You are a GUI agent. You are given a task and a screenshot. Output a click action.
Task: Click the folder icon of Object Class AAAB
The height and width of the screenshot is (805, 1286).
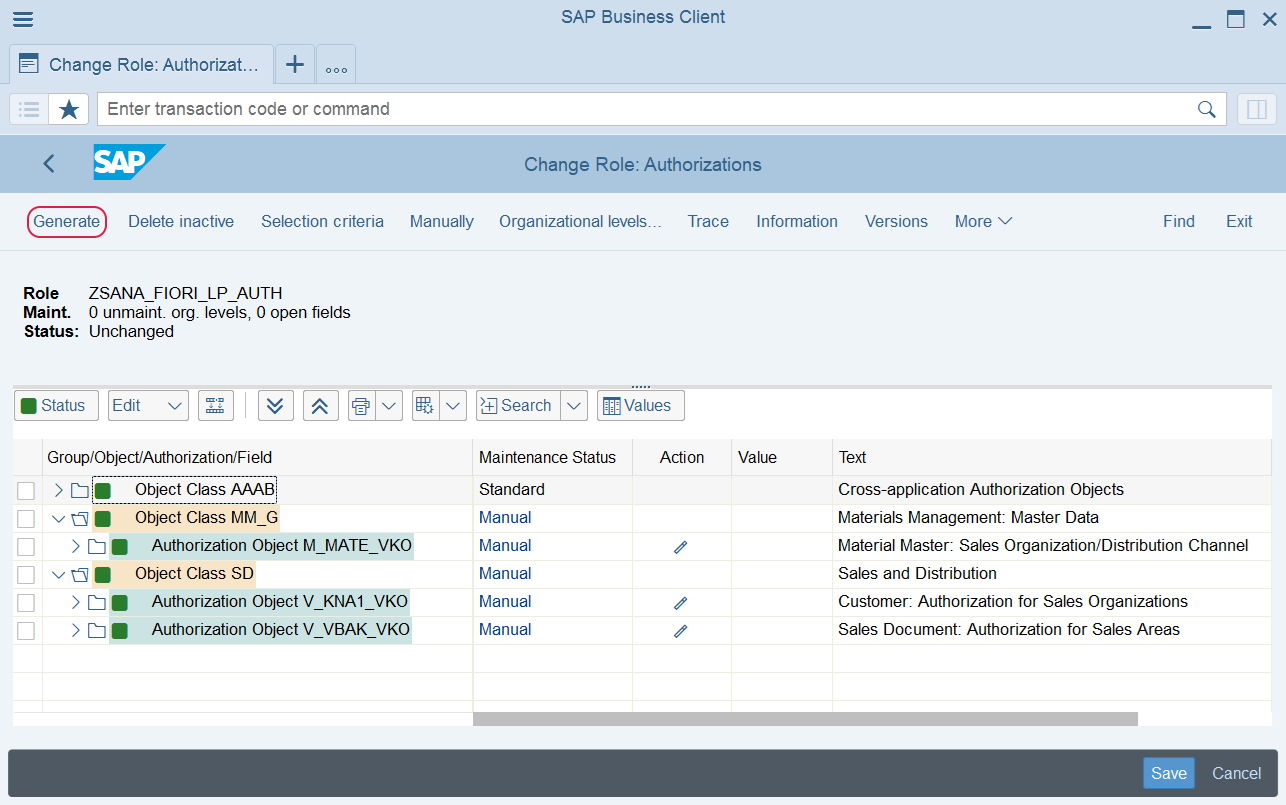80,491
